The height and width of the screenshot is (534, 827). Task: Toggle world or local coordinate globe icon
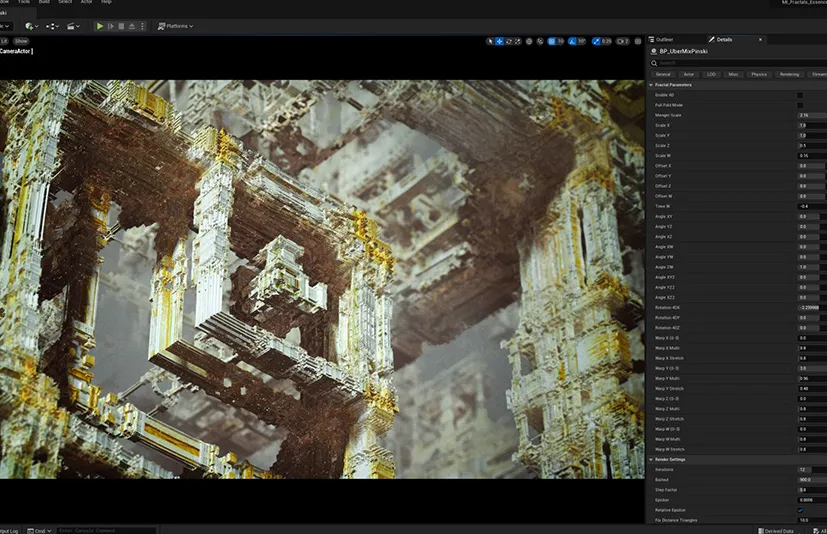pos(529,41)
